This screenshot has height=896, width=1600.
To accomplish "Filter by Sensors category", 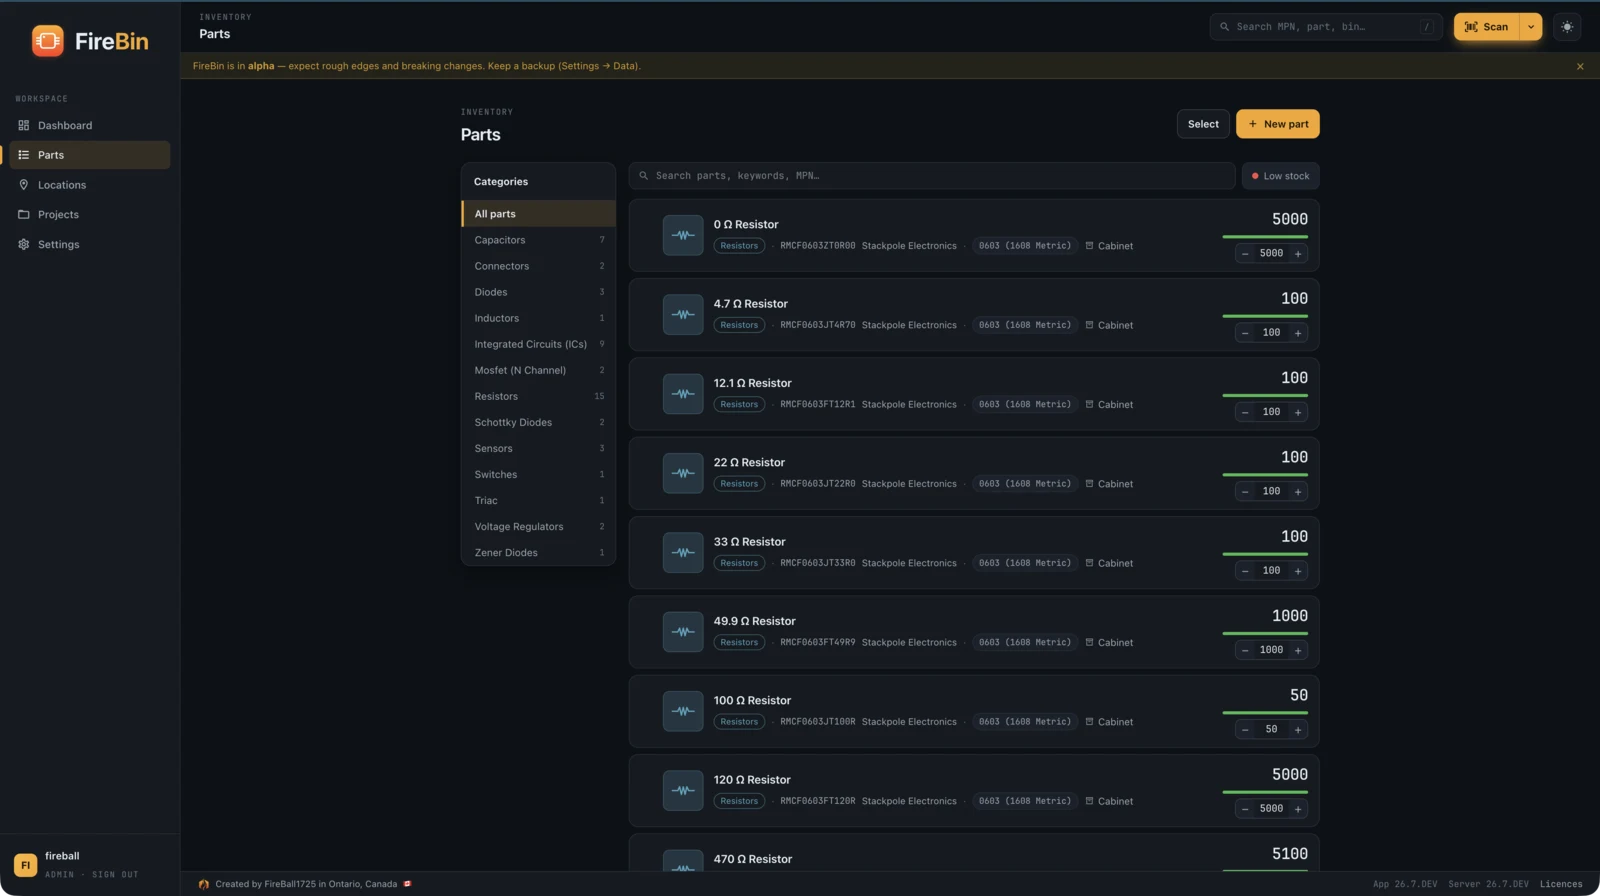I will [x=538, y=448].
